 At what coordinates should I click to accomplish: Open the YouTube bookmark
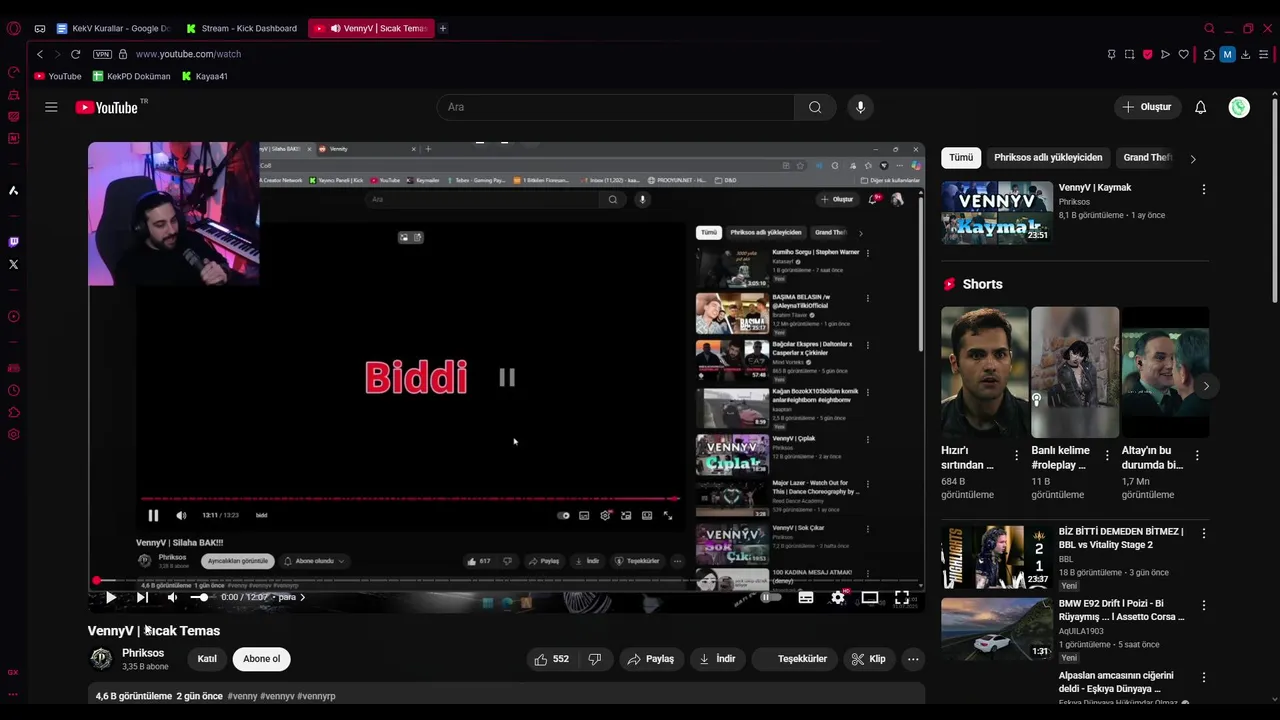(58, 76)
